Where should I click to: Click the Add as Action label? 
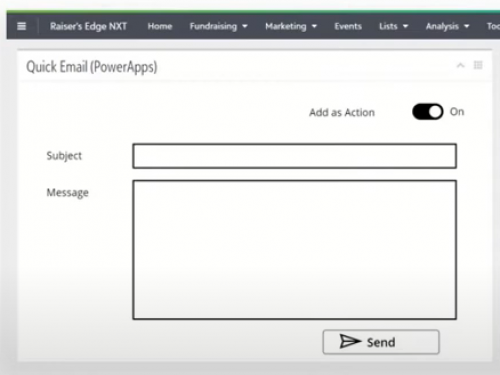click(342, 113)
